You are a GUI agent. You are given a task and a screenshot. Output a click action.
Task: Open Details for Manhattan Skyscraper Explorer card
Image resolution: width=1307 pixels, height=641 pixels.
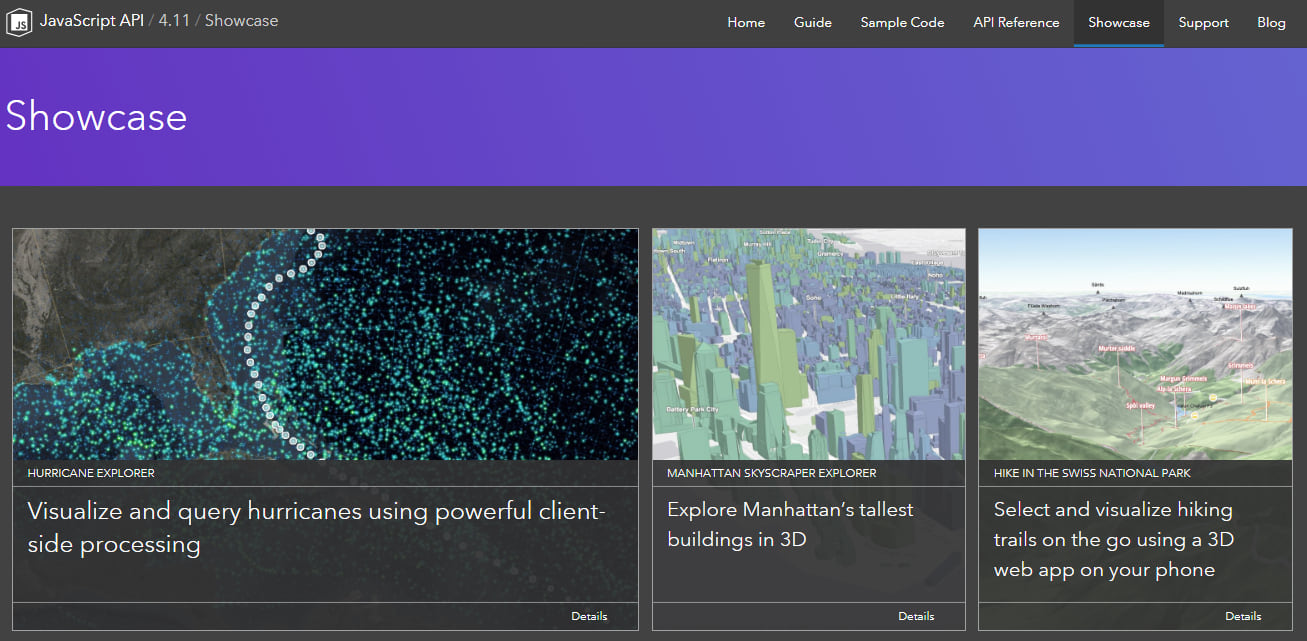tap(916, 616)
